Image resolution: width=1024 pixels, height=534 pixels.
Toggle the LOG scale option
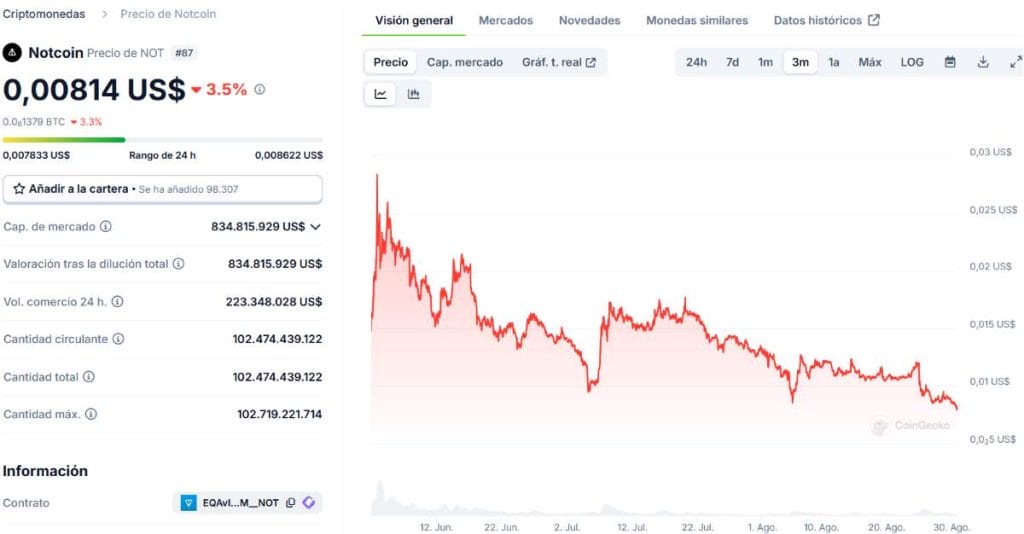coord(912,62)
